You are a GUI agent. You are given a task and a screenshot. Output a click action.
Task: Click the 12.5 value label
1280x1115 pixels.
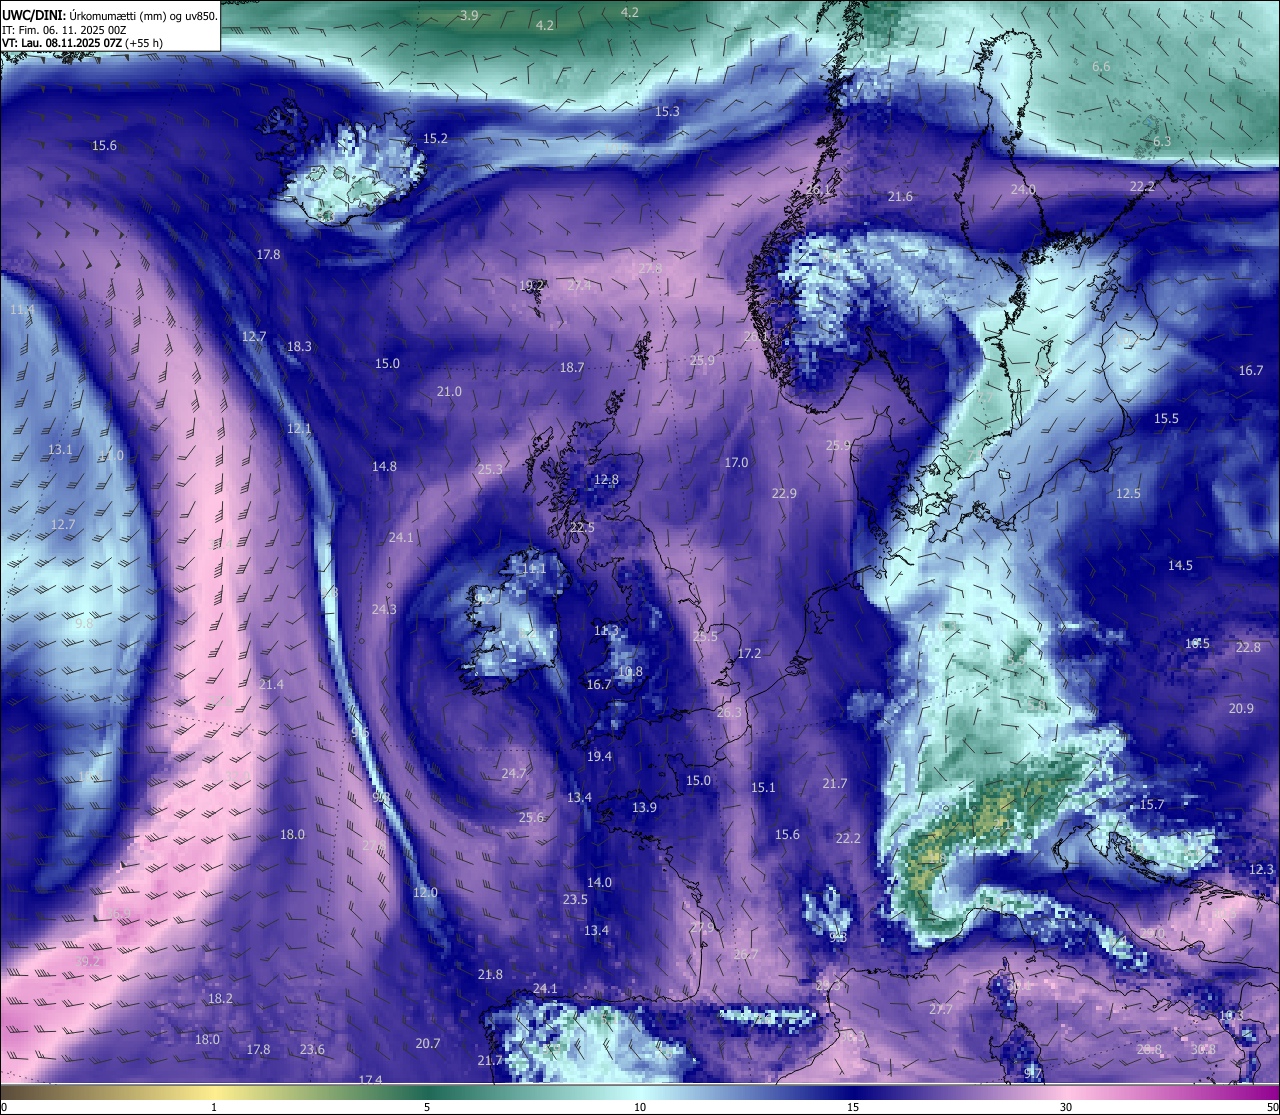1128,493
